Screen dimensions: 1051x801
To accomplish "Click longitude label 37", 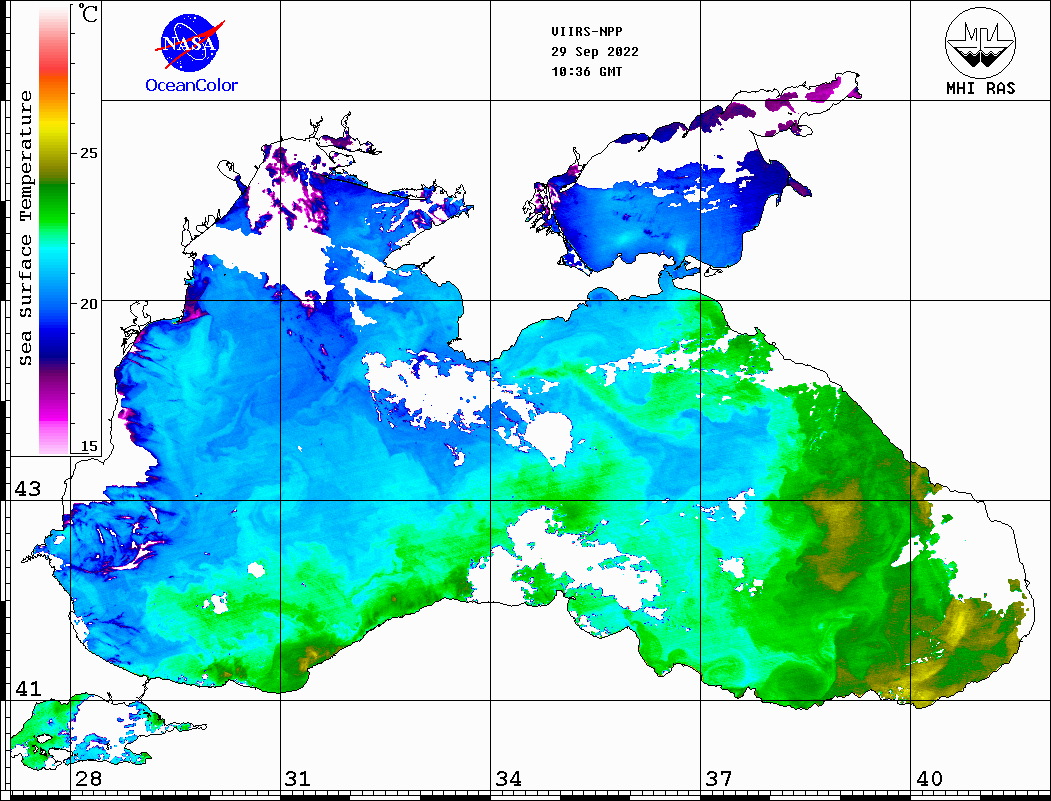I will pos(719,778).
